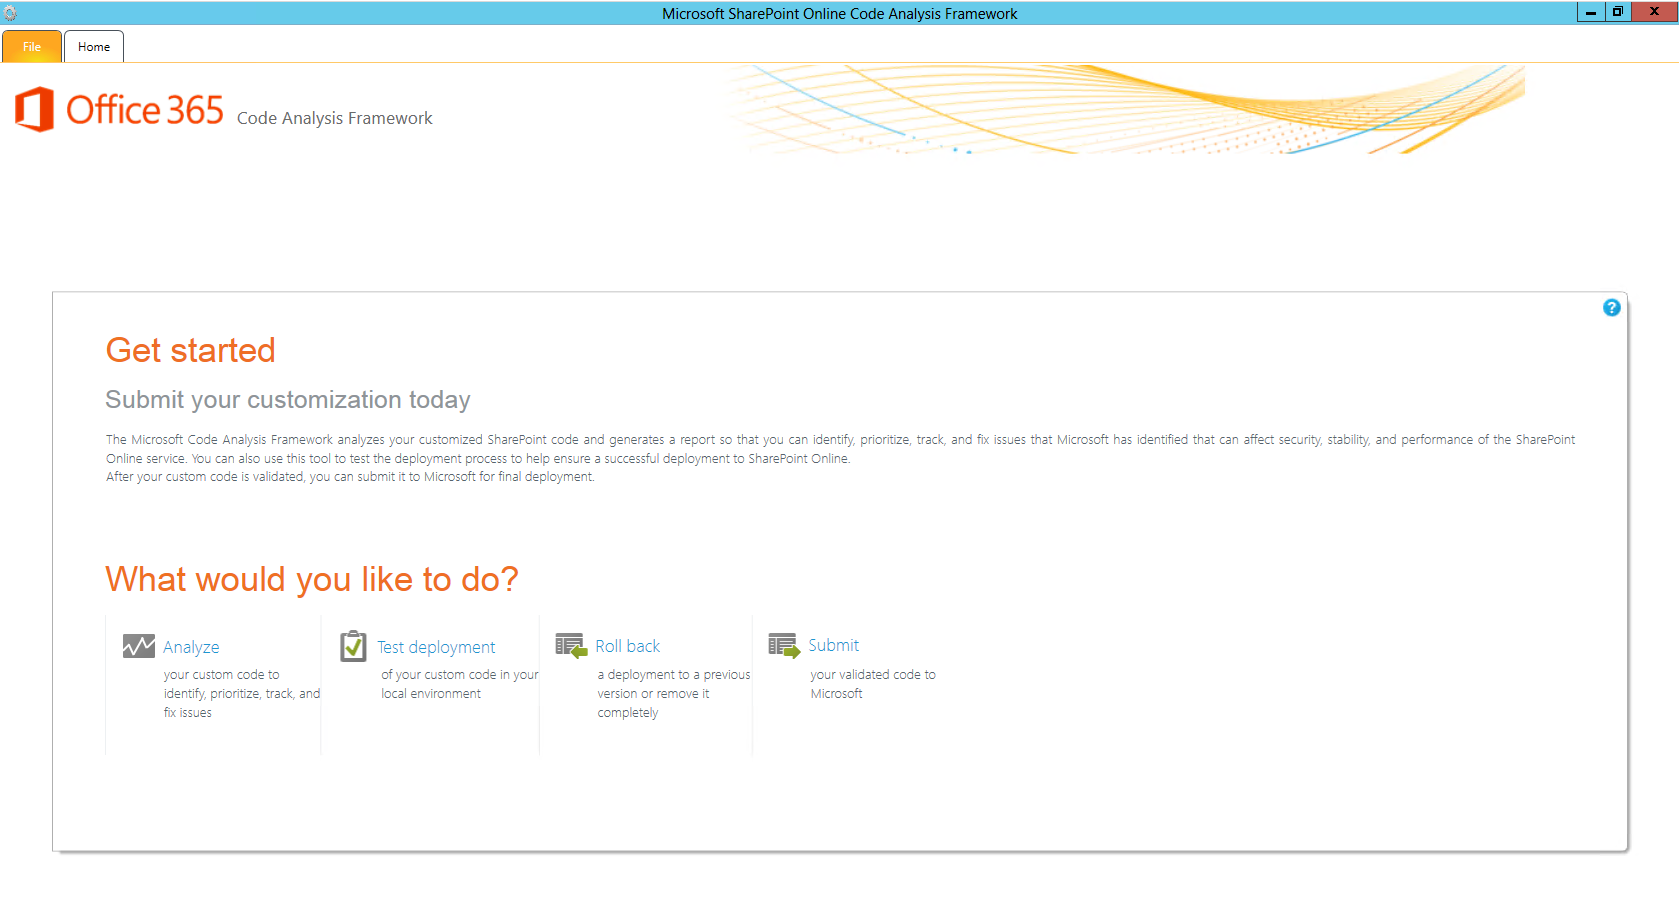Select the Roll back link
1679x924 pixels.
coord(627,646)
